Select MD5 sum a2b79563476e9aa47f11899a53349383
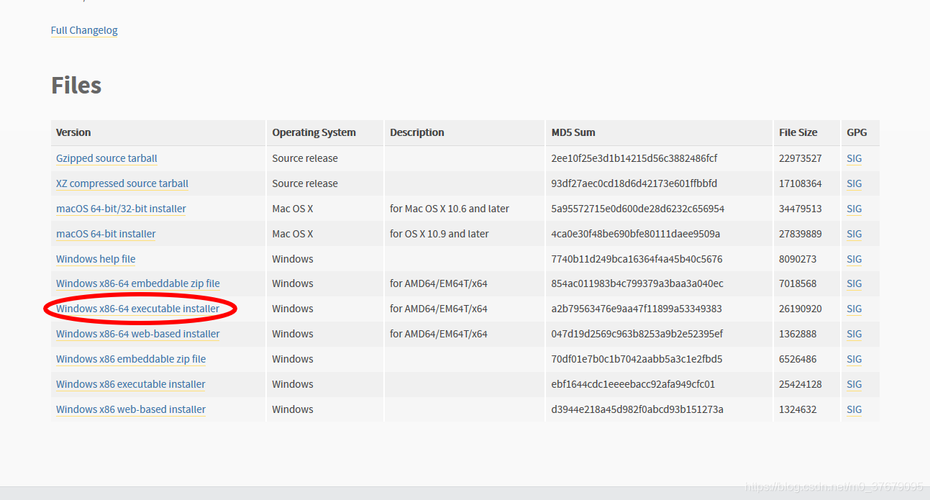This screenshot has width=930, height=500. (636, 308)
